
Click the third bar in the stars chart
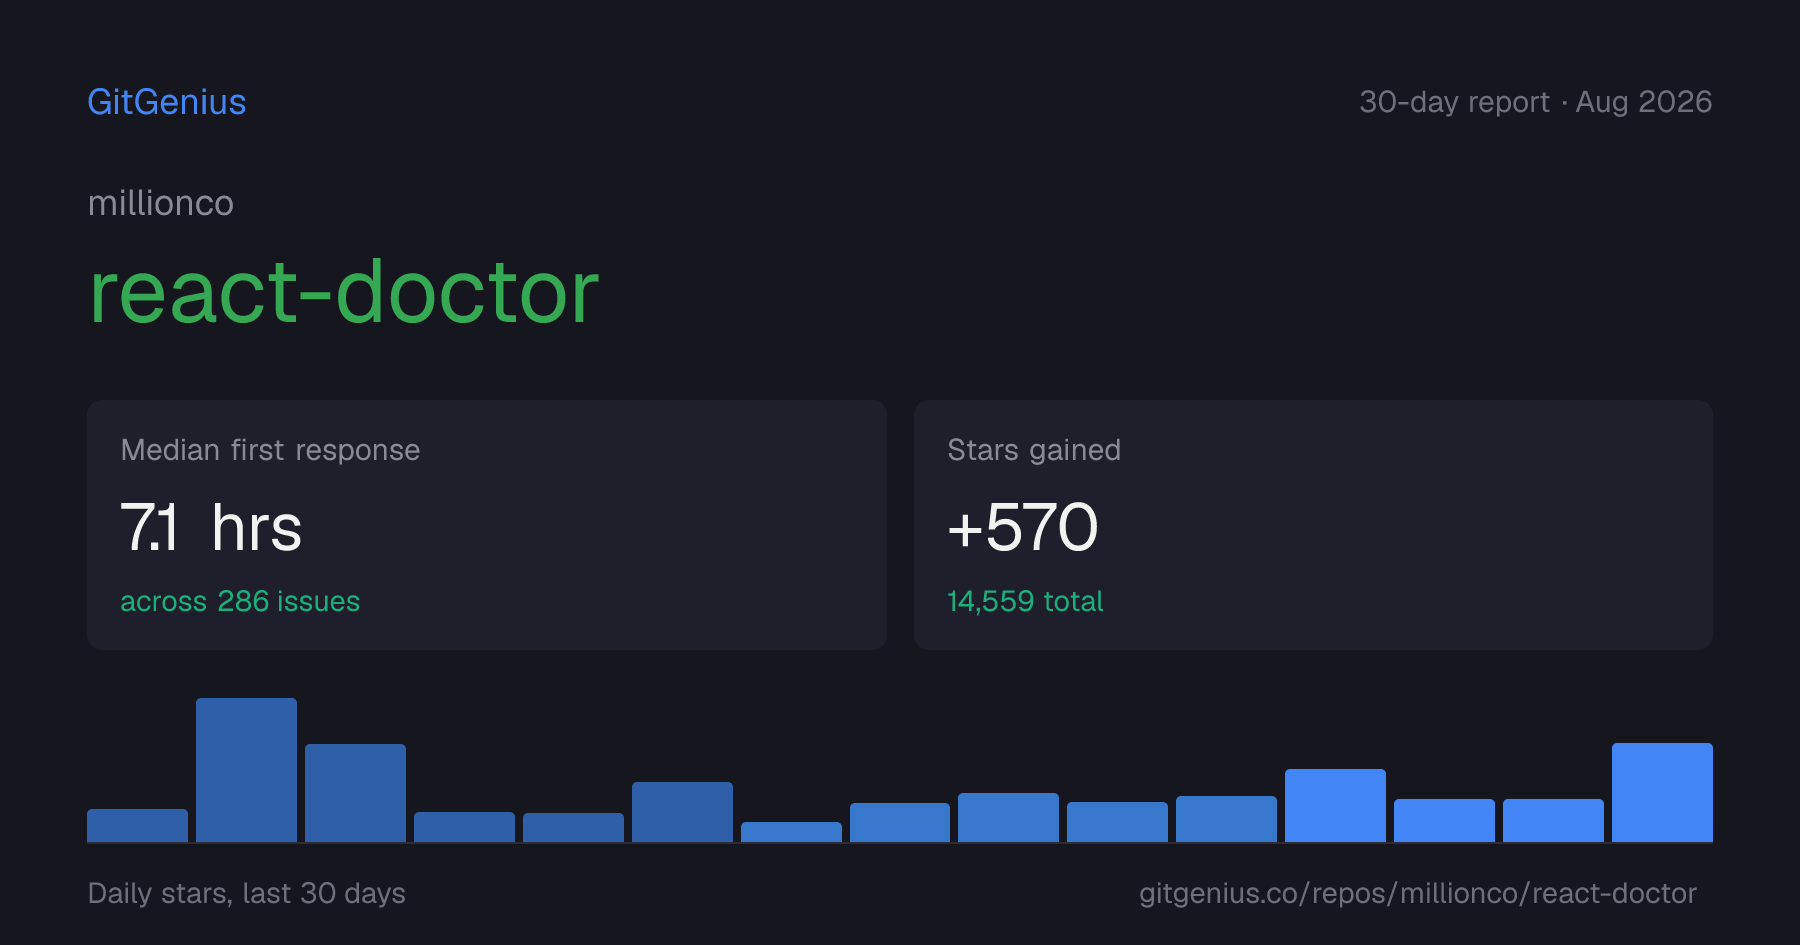[x=355, y=793]
